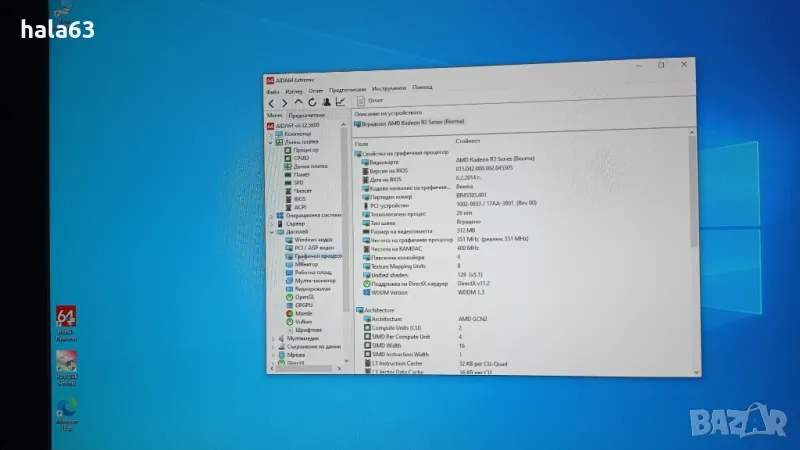Click the Forward navigation arrow in toolbar
This screenshot has width=800, height=450.
click(x=284, y=103)
